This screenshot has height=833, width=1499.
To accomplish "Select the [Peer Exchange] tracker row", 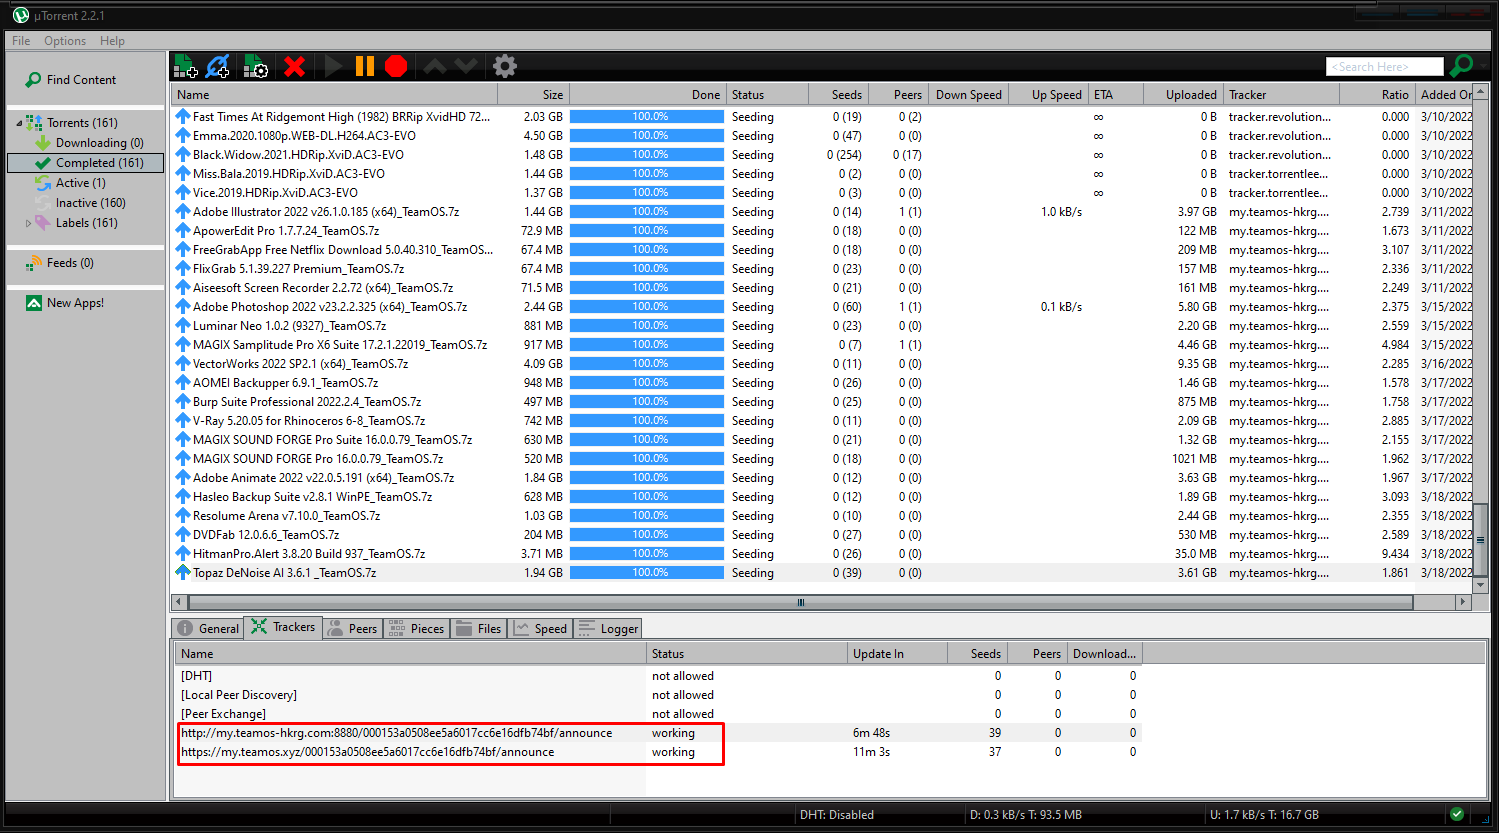I will coord(659,714).
